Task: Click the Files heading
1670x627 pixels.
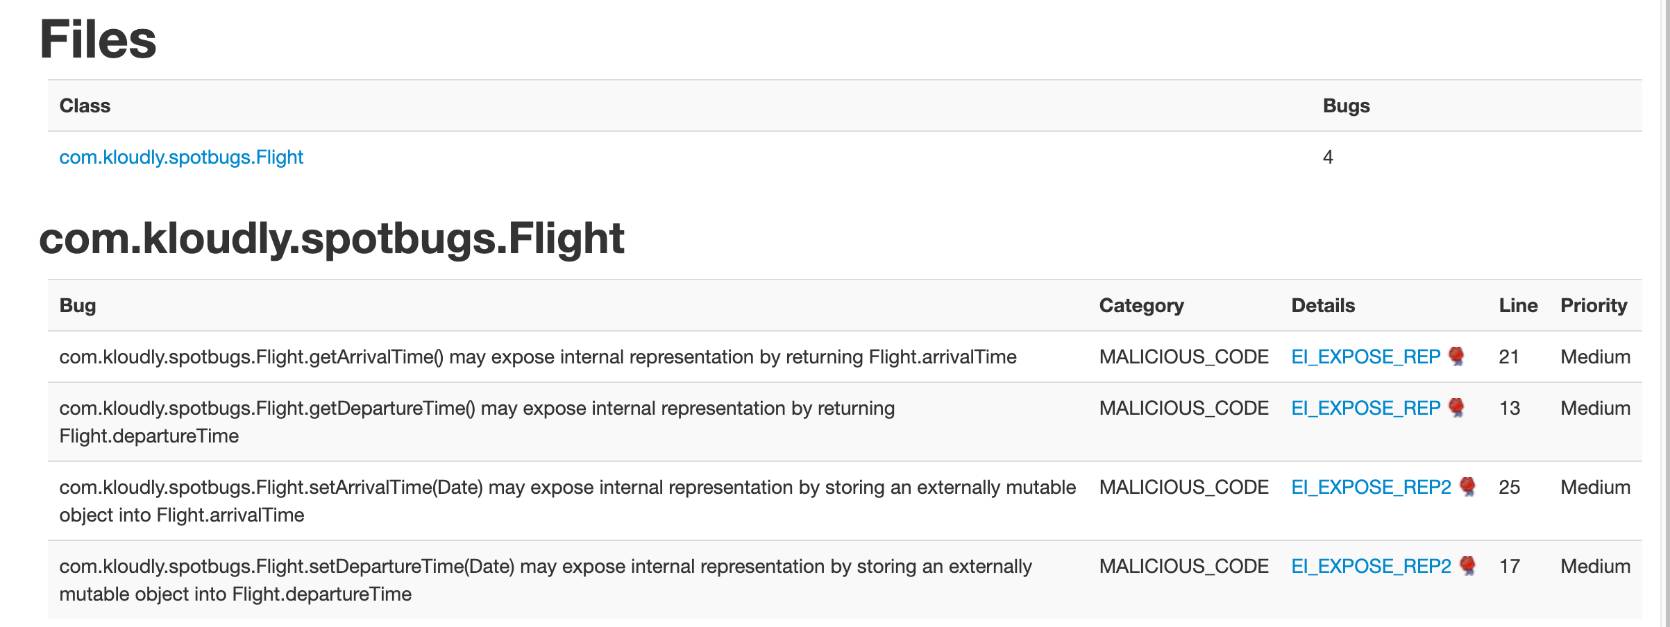Action: pyautogui.click(x=98, y=39)
